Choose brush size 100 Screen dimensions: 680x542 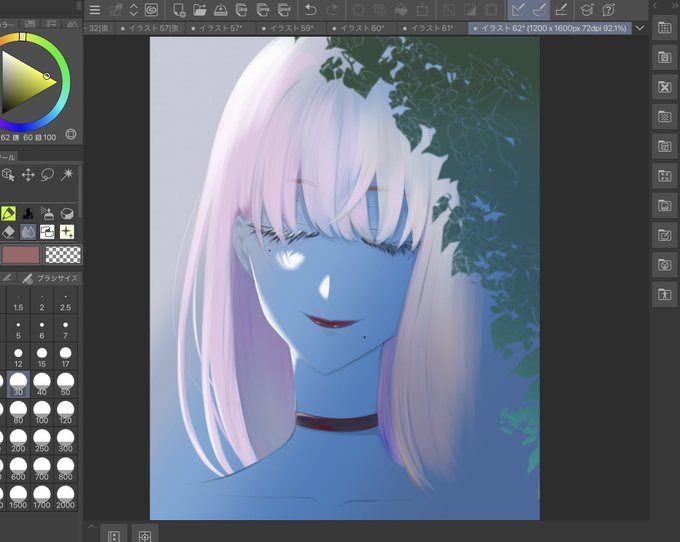(42, 413)
